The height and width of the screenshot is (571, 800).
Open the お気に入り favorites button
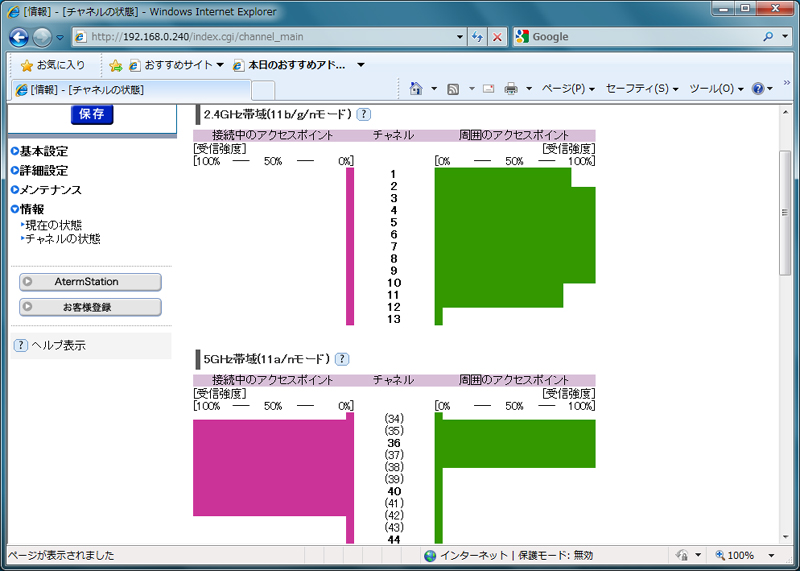coord(53,65)
